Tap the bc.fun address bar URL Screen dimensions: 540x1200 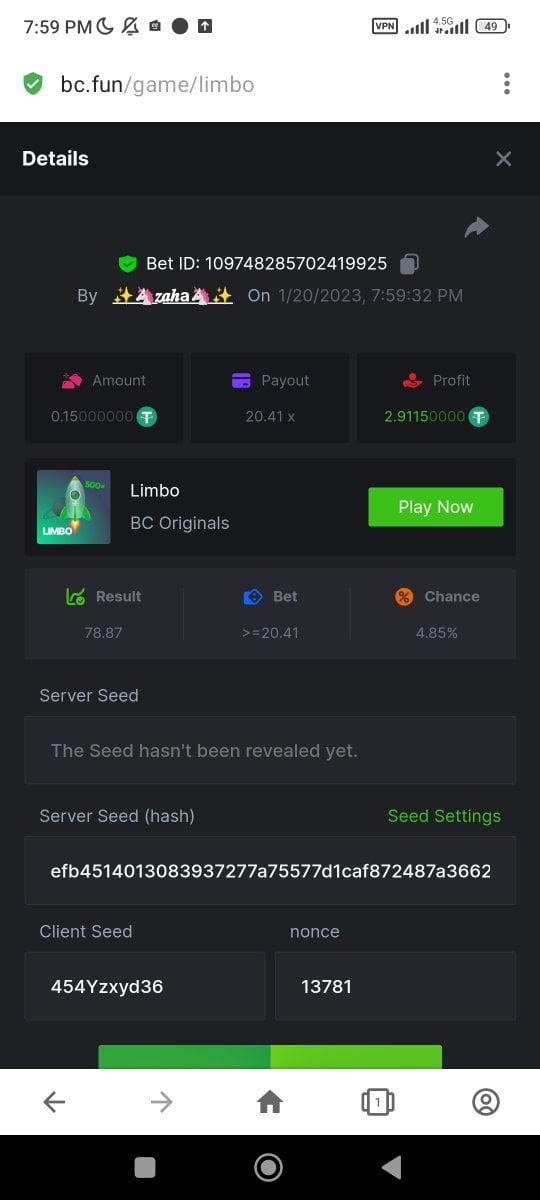point(157,84)
